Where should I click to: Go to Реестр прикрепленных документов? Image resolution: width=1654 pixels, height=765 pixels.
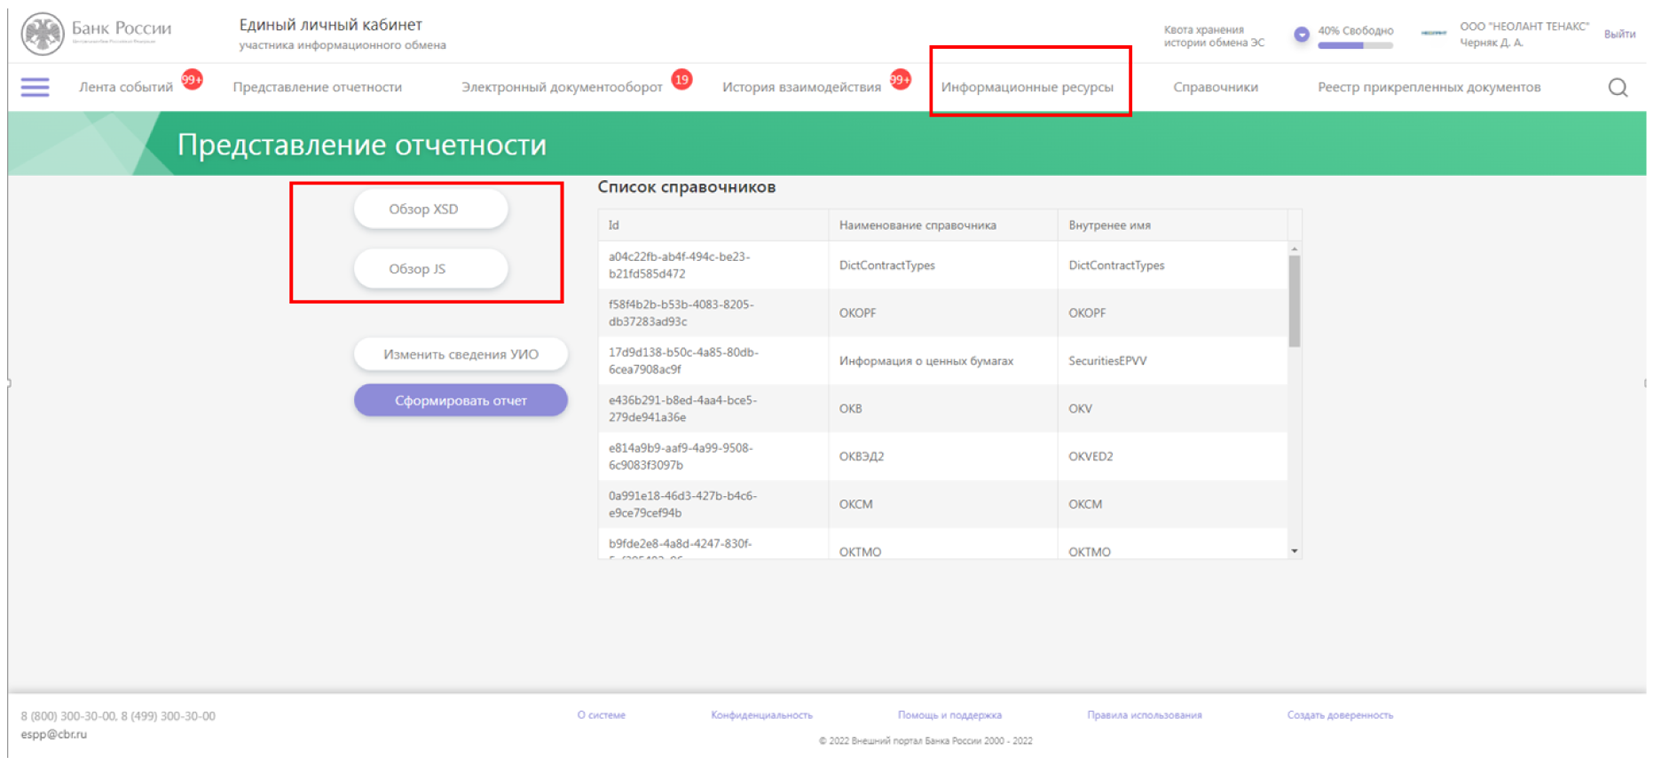click(1428, 88)
